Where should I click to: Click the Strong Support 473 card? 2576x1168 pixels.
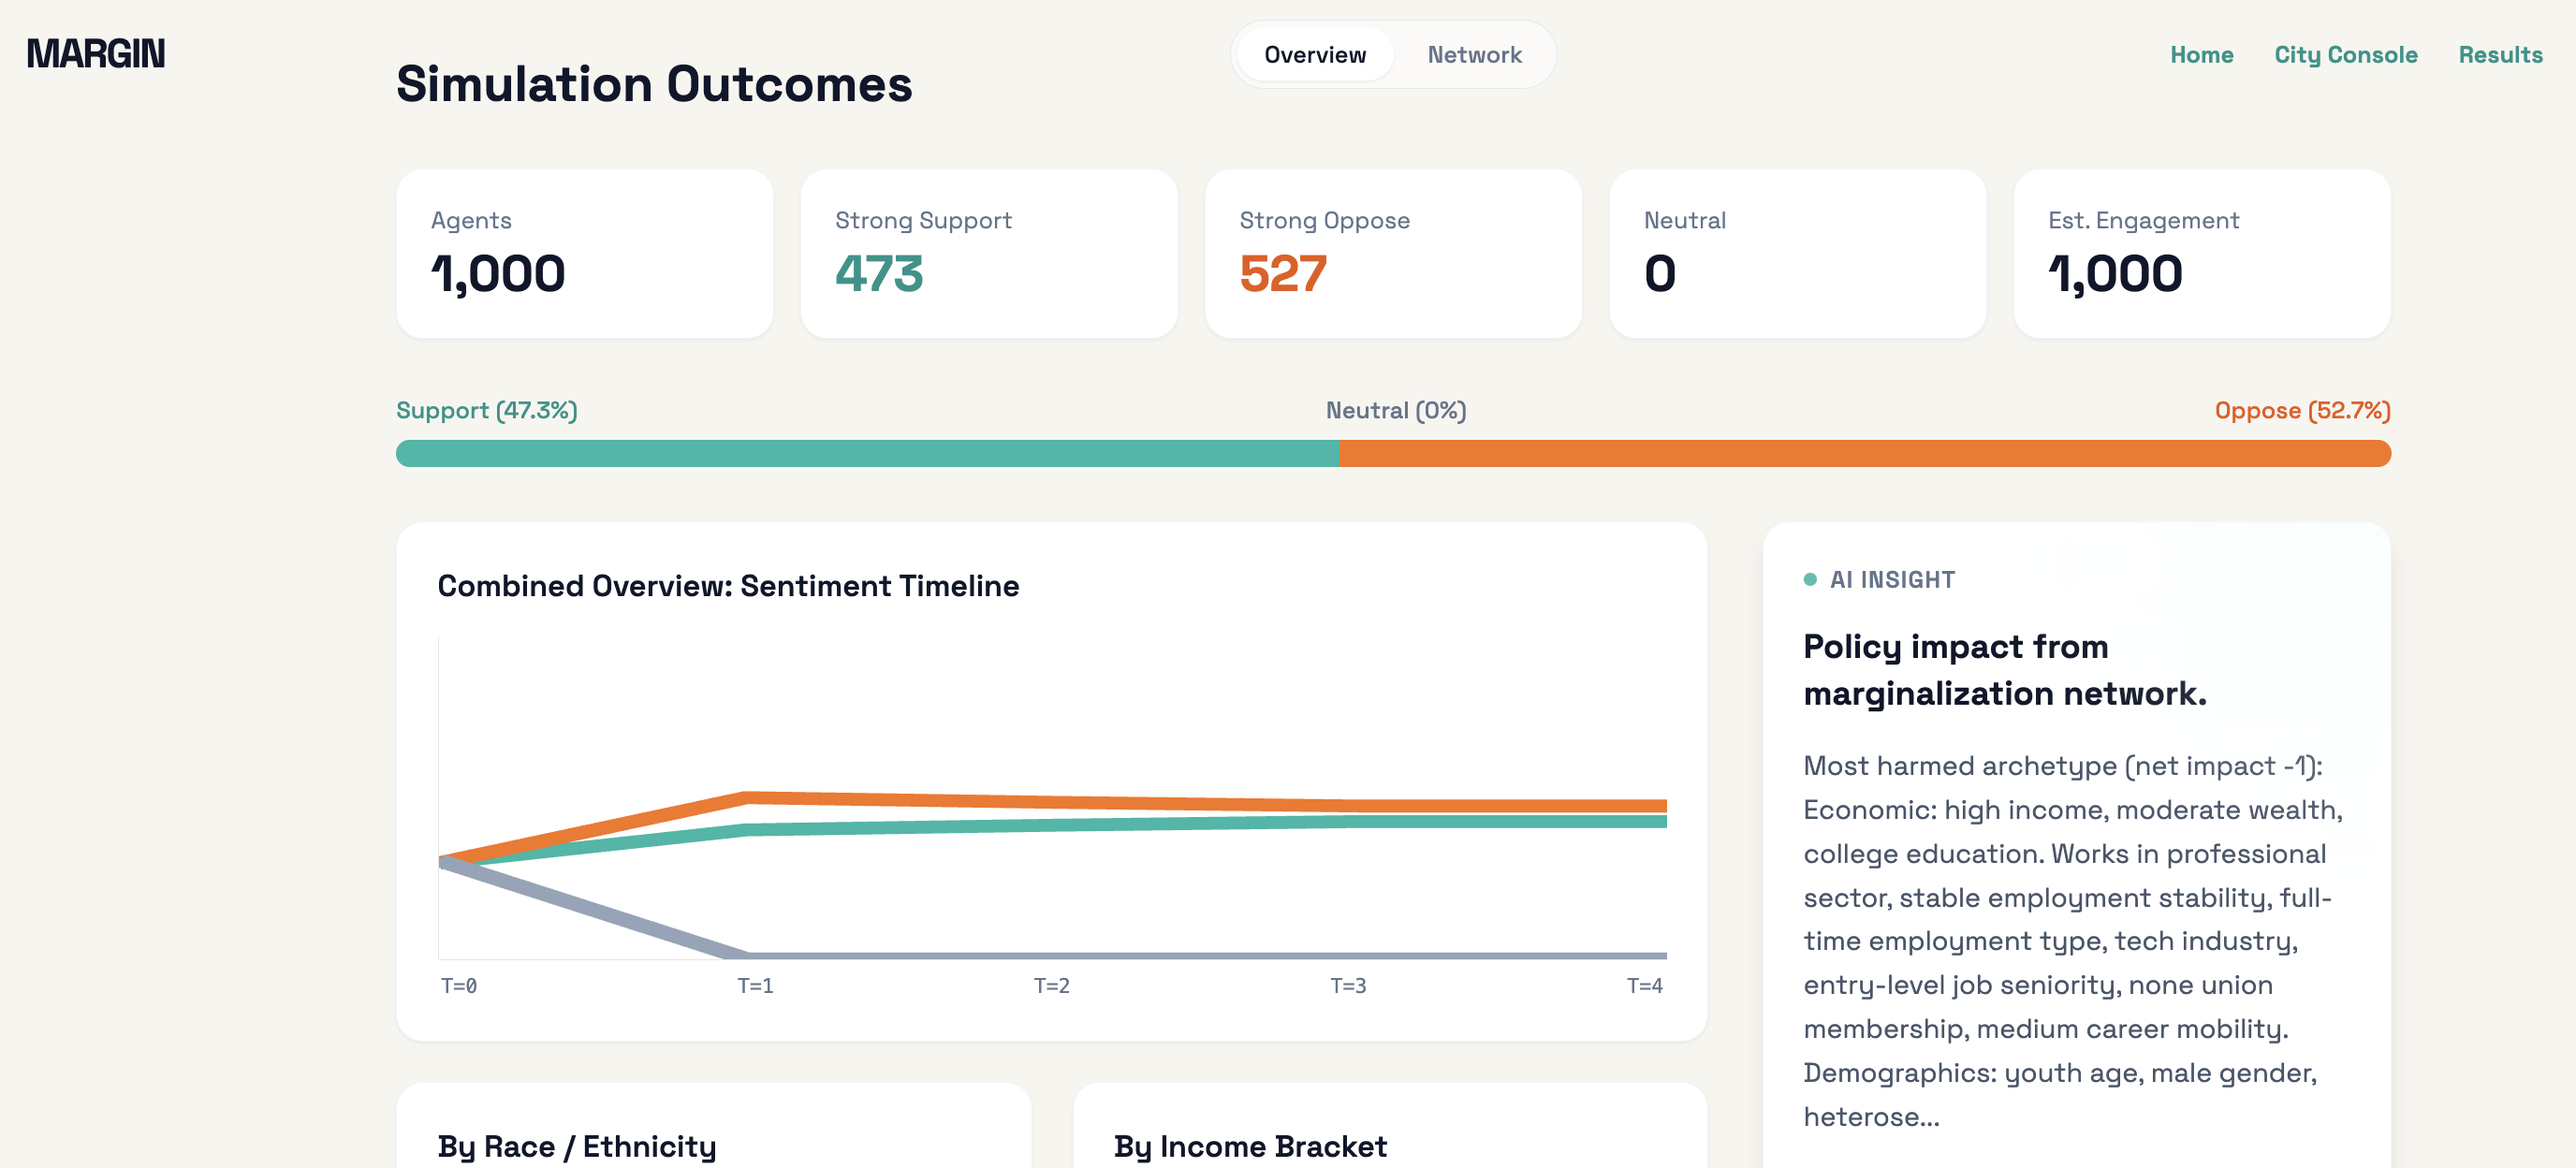pos(988,254)
